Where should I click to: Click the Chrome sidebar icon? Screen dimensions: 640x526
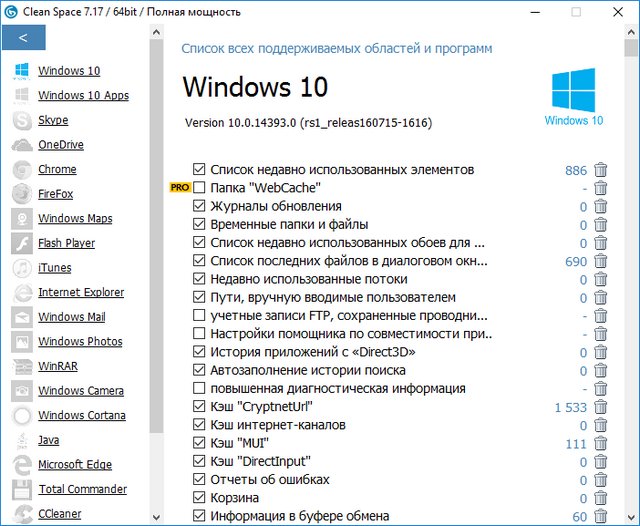(x=22, y=169)
